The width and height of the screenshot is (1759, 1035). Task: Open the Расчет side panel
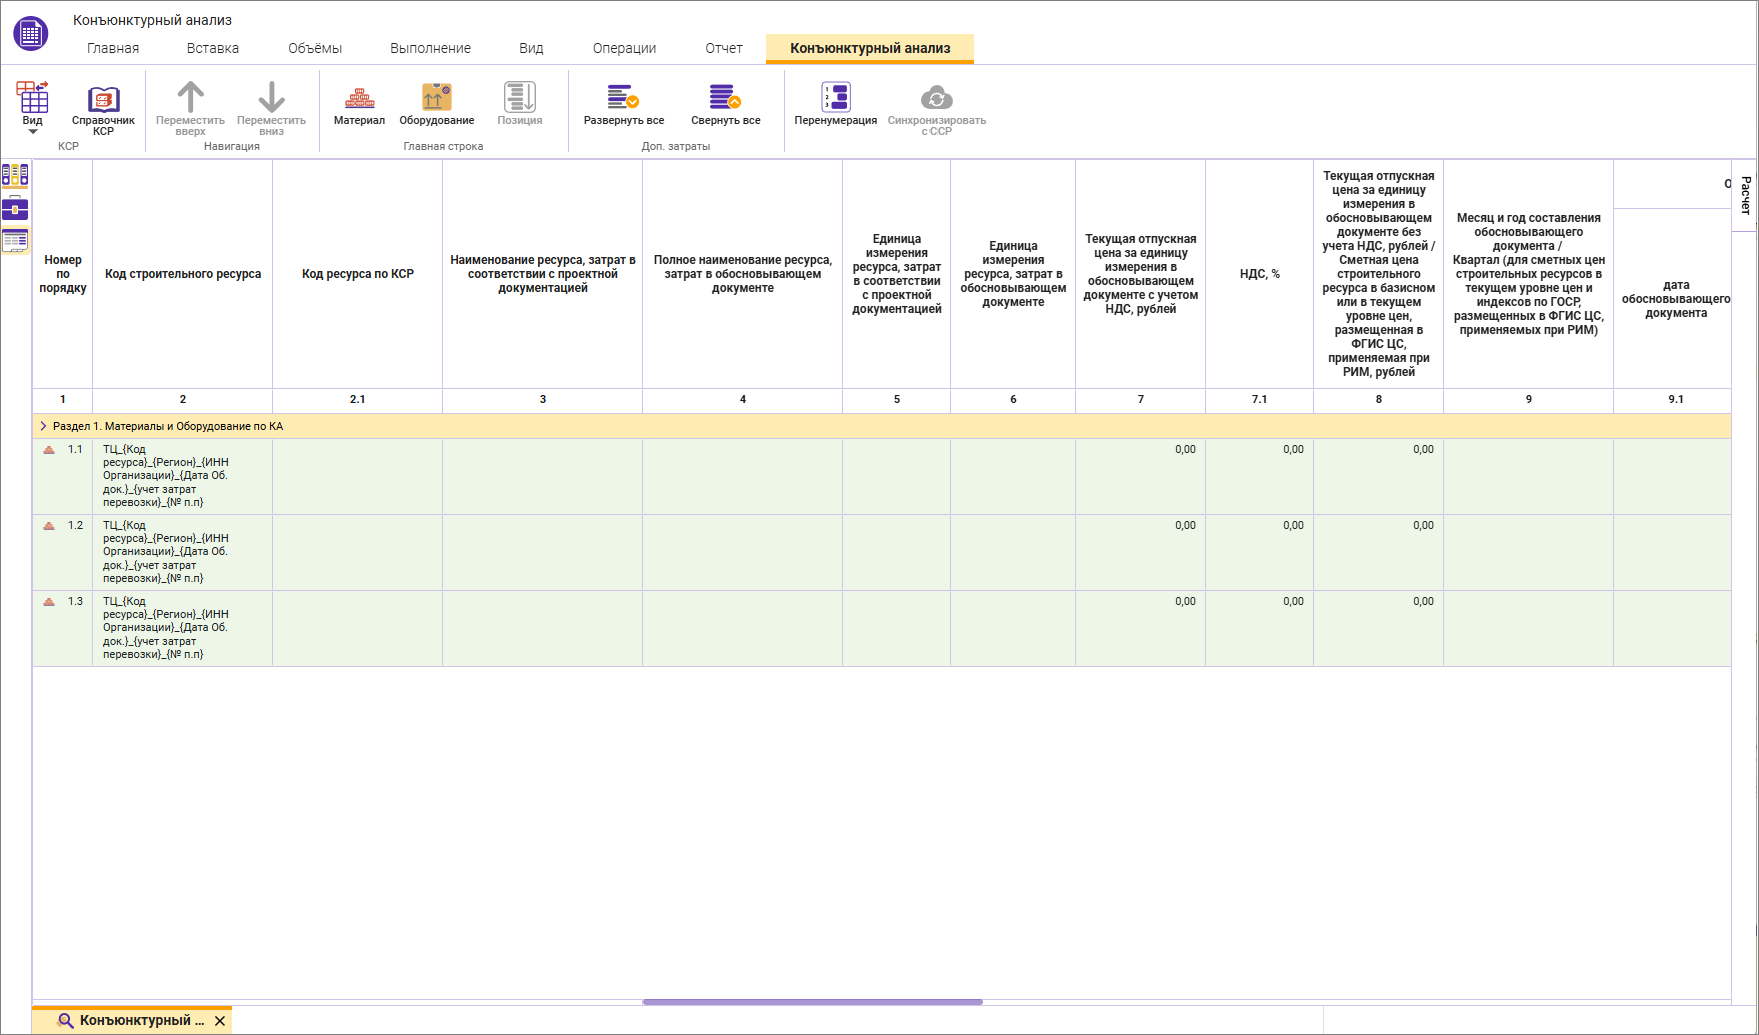[x=1745, y=195]
